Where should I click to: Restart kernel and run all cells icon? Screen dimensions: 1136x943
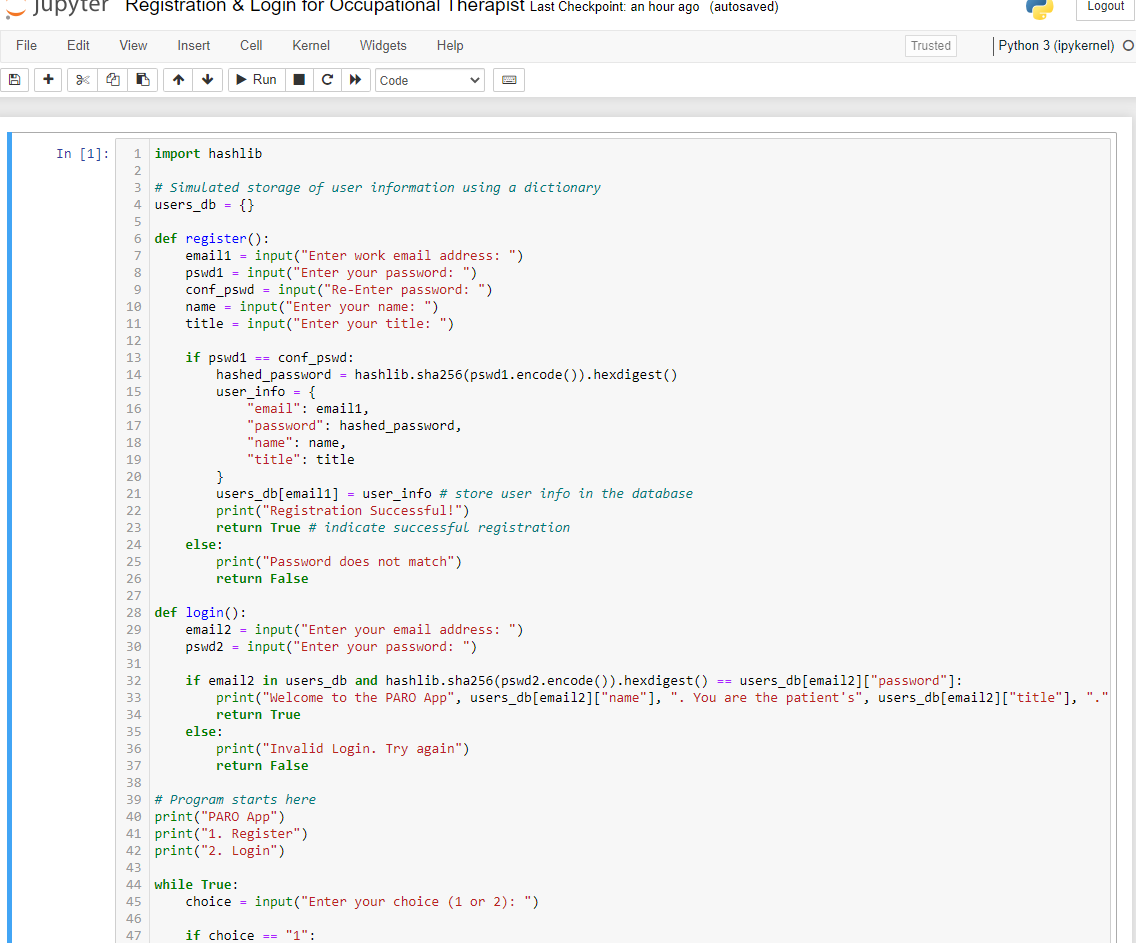[356, 80]
